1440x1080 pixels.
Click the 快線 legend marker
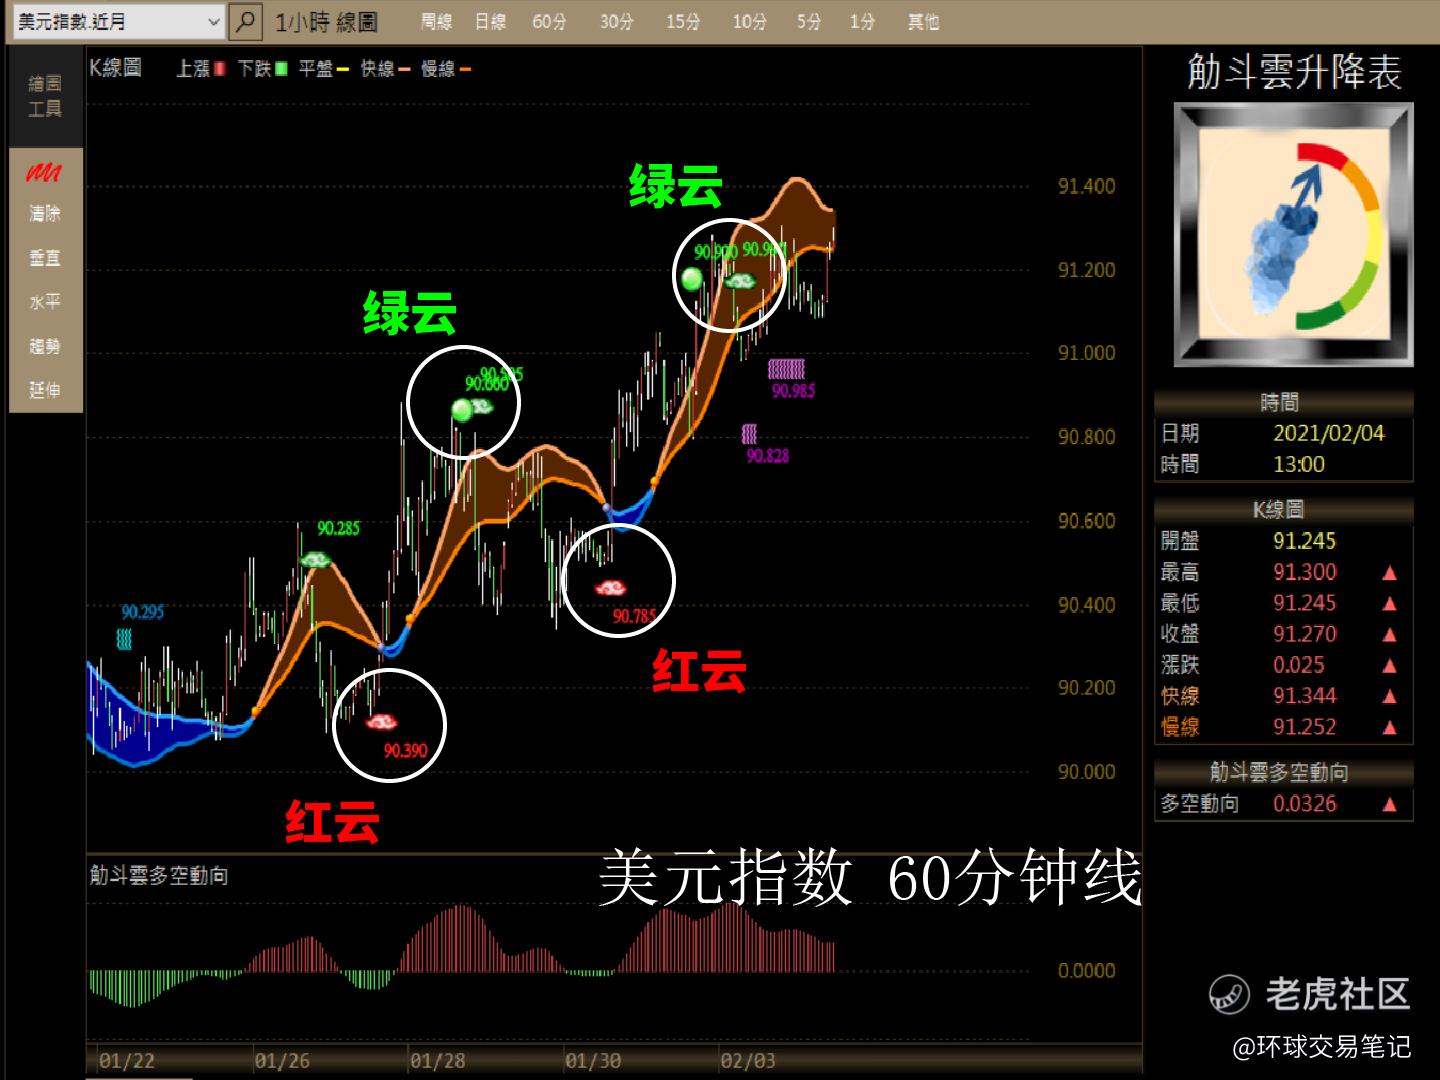tap(404, 70)
